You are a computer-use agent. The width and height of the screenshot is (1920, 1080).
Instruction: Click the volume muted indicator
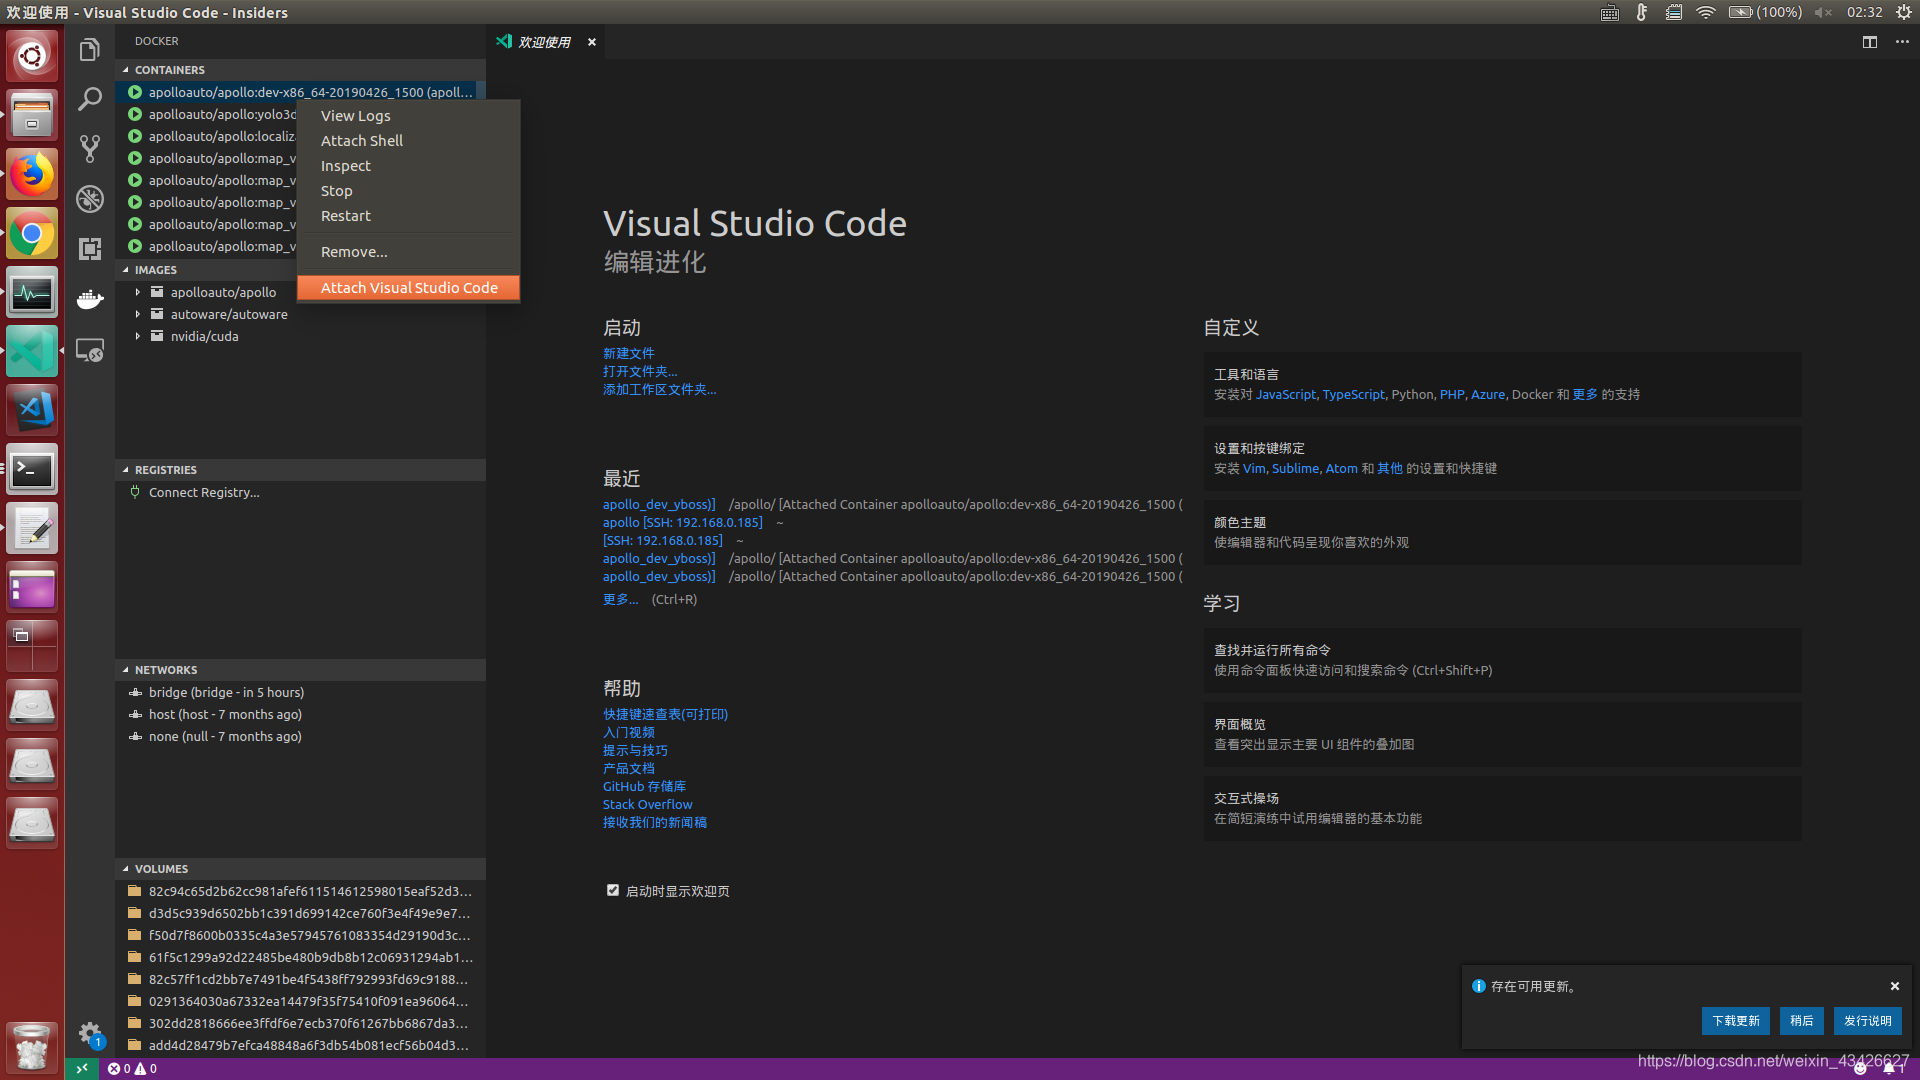[x=1823, y=12]
